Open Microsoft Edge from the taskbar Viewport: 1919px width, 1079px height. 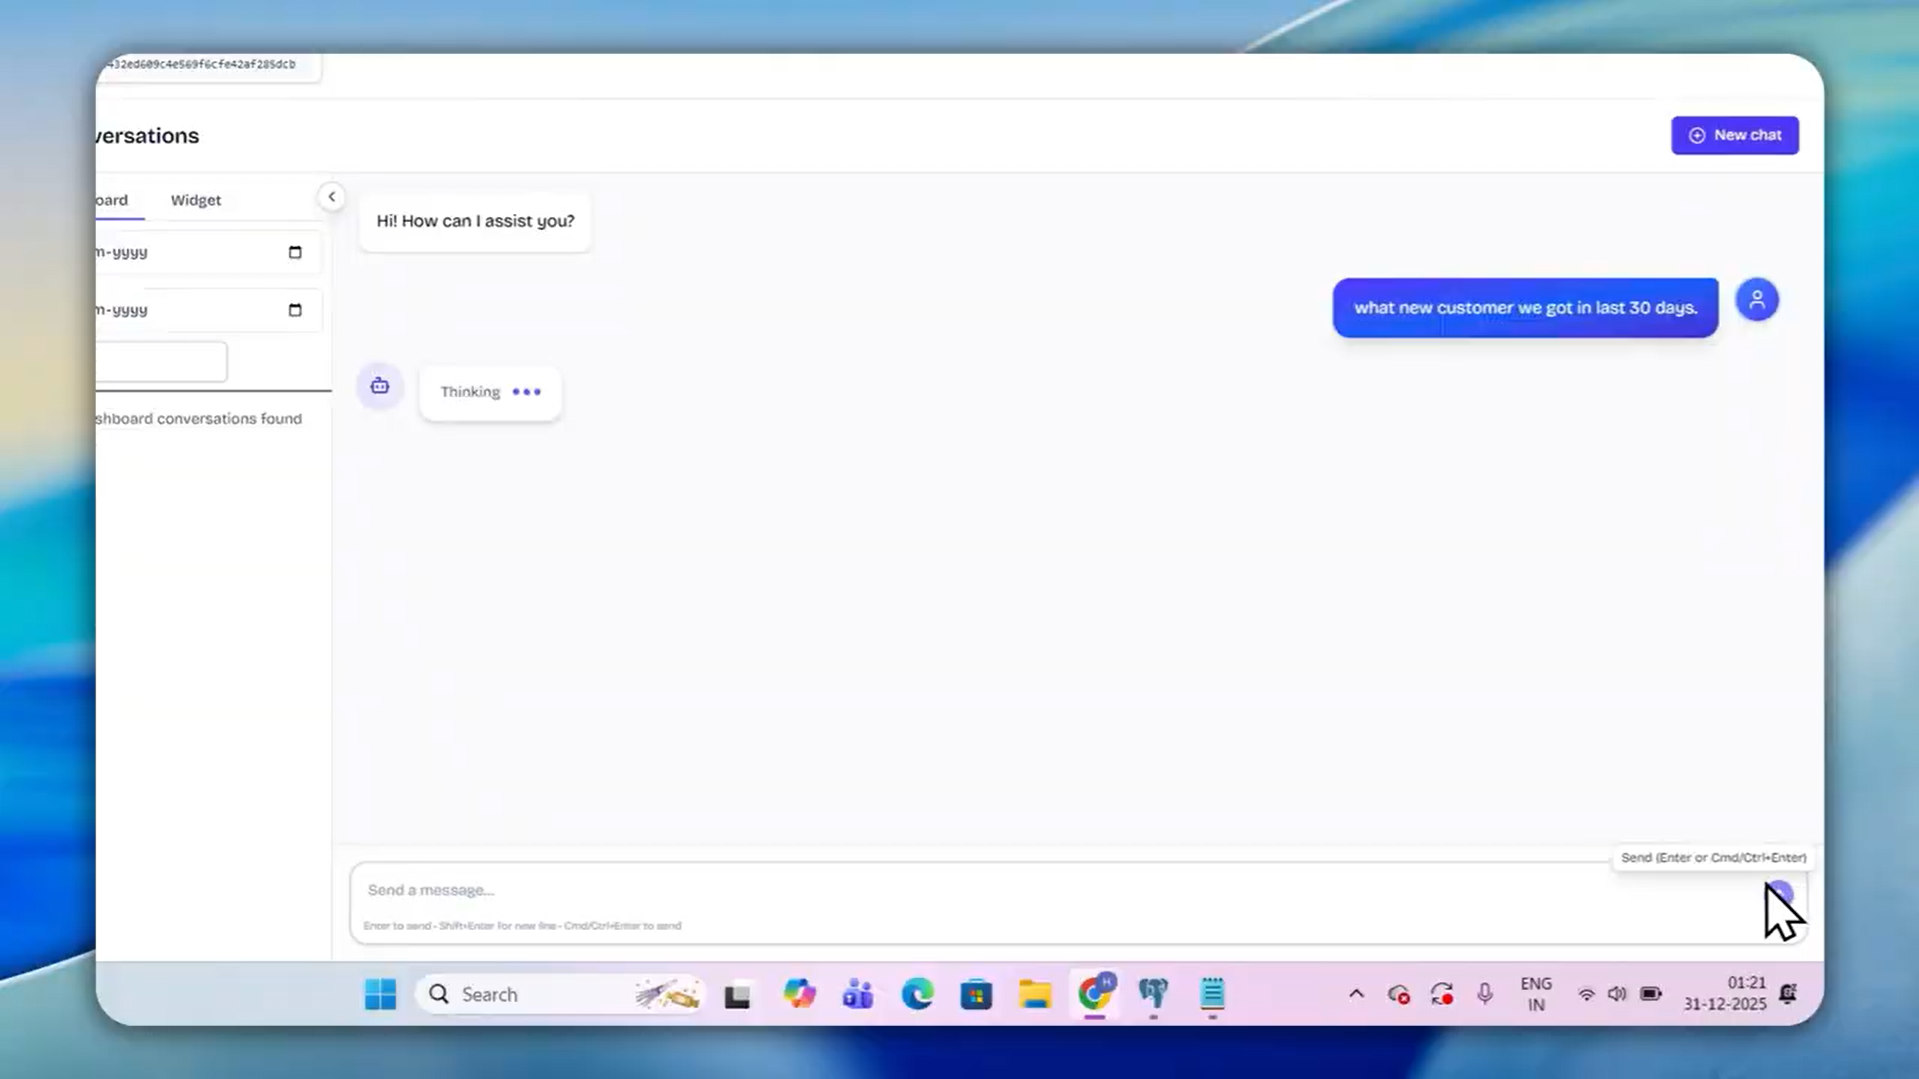point(916,994)
